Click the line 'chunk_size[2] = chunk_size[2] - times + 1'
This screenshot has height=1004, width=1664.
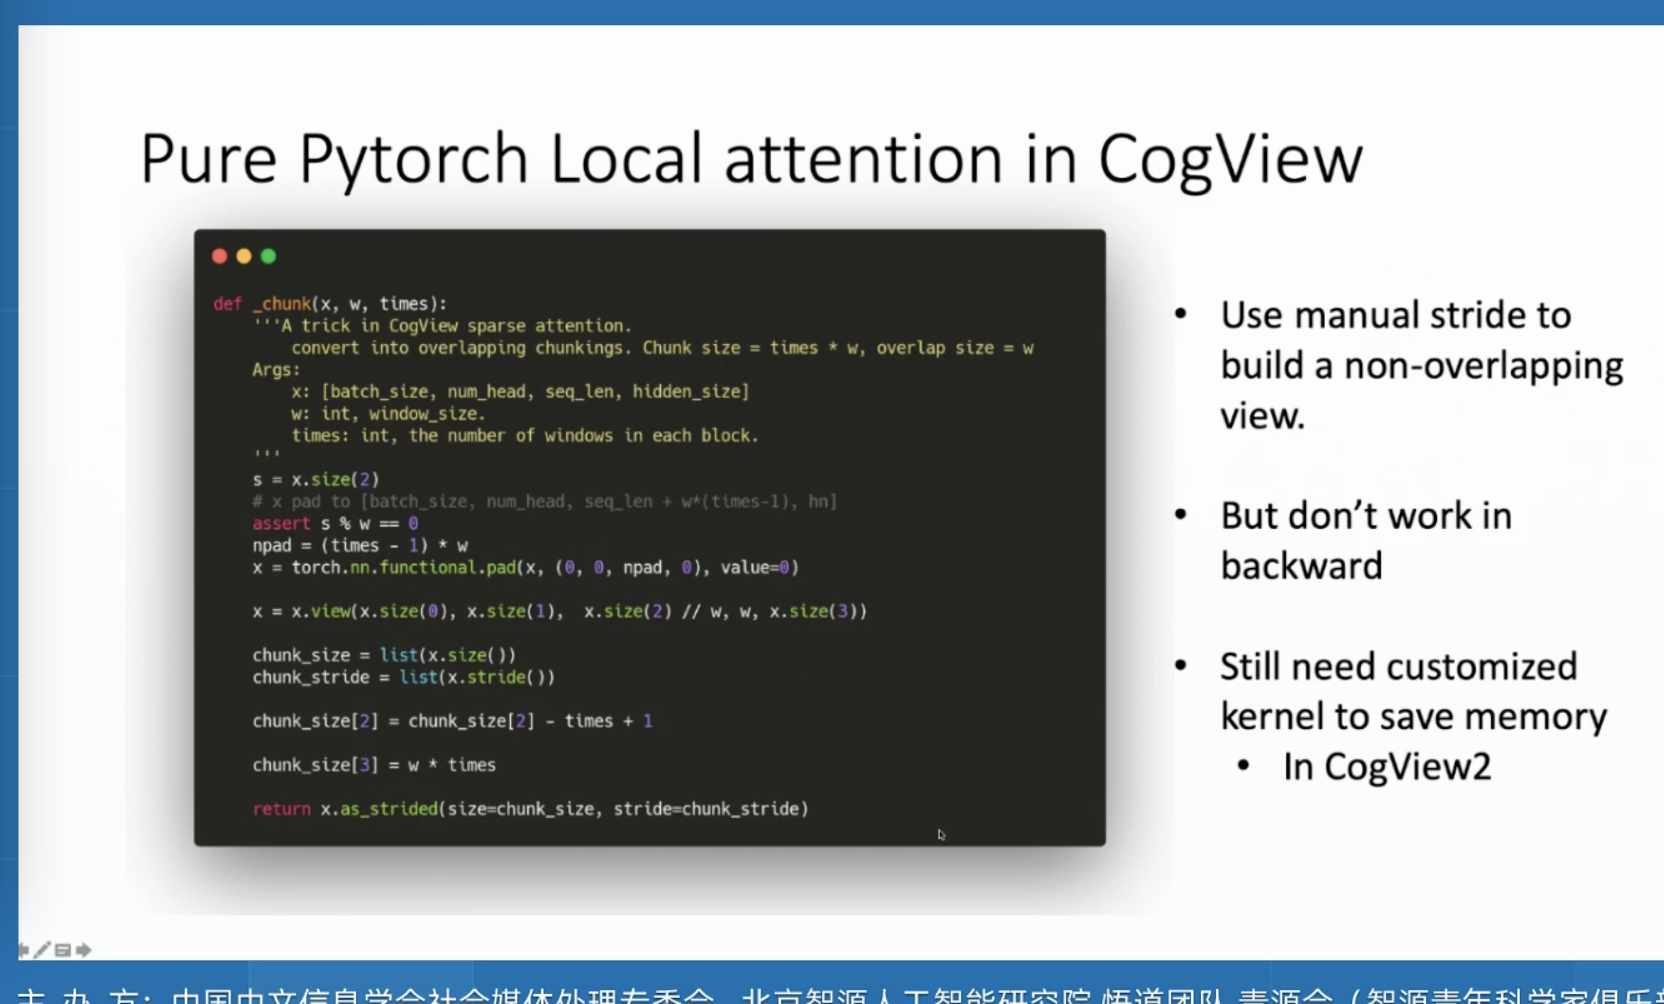pos(452,721)
